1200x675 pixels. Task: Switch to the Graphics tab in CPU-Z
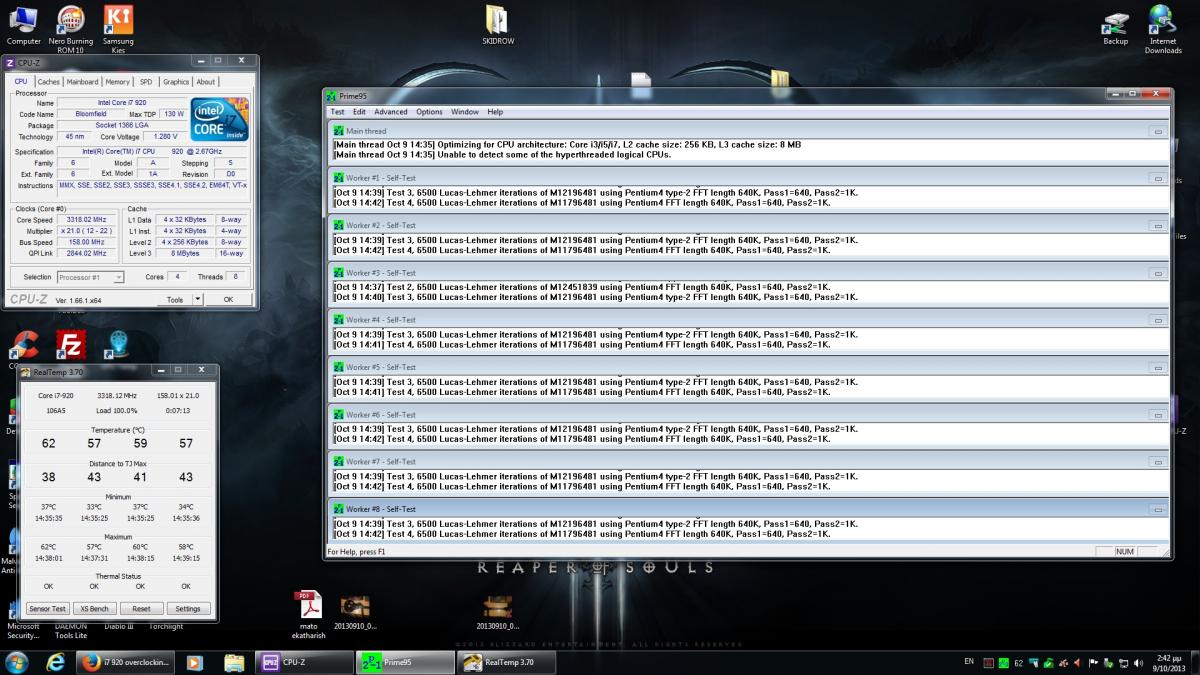[176, 82]
